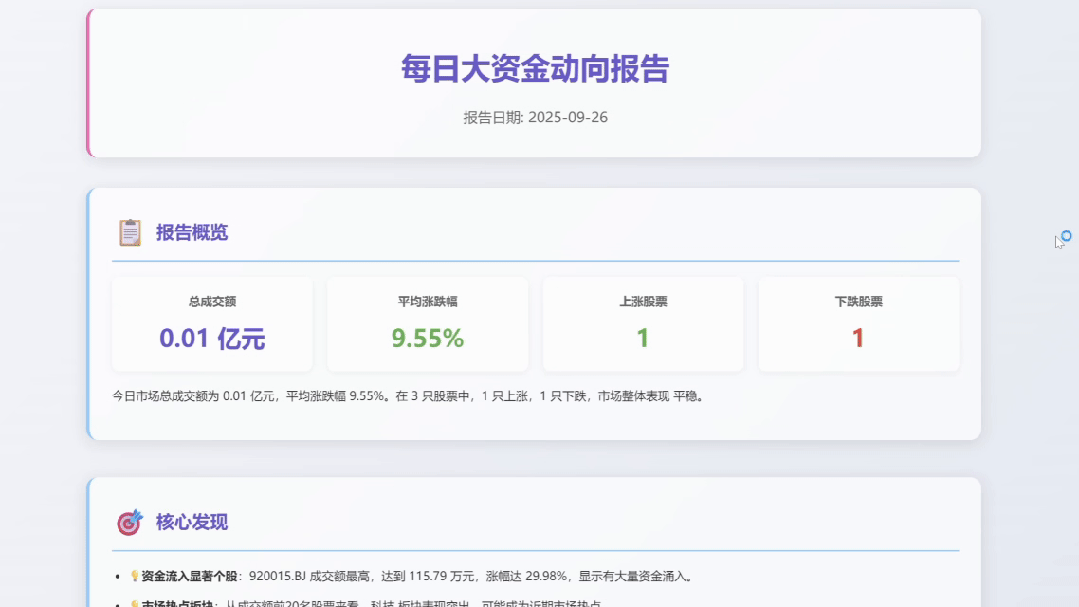Click the green 9.55% percentage figure
The height and width of the screenshot is (607, 1079).
(427, 337)
